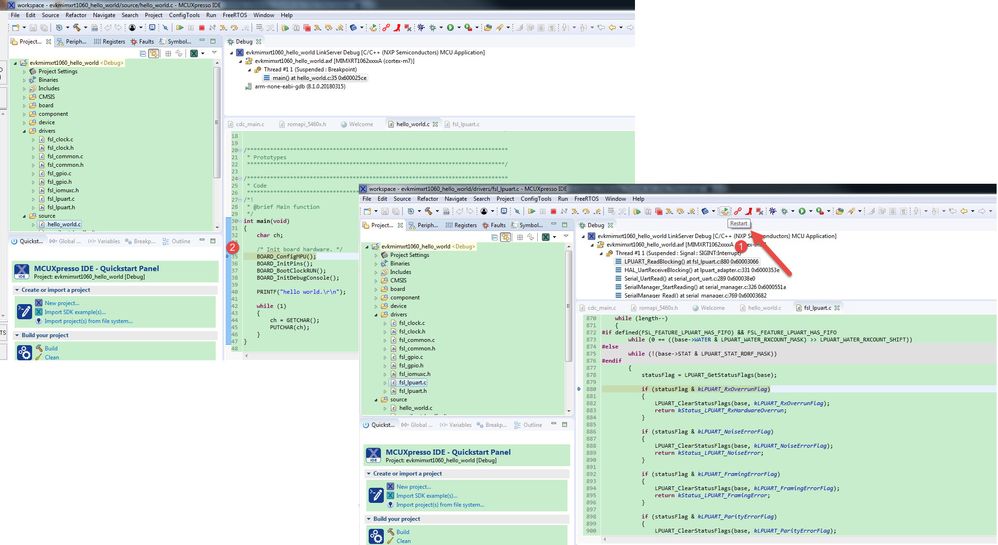Click New file icon in back window toolbar
Image resolution: width=998 pixels, height=545 pixels.
pos(15,27)
